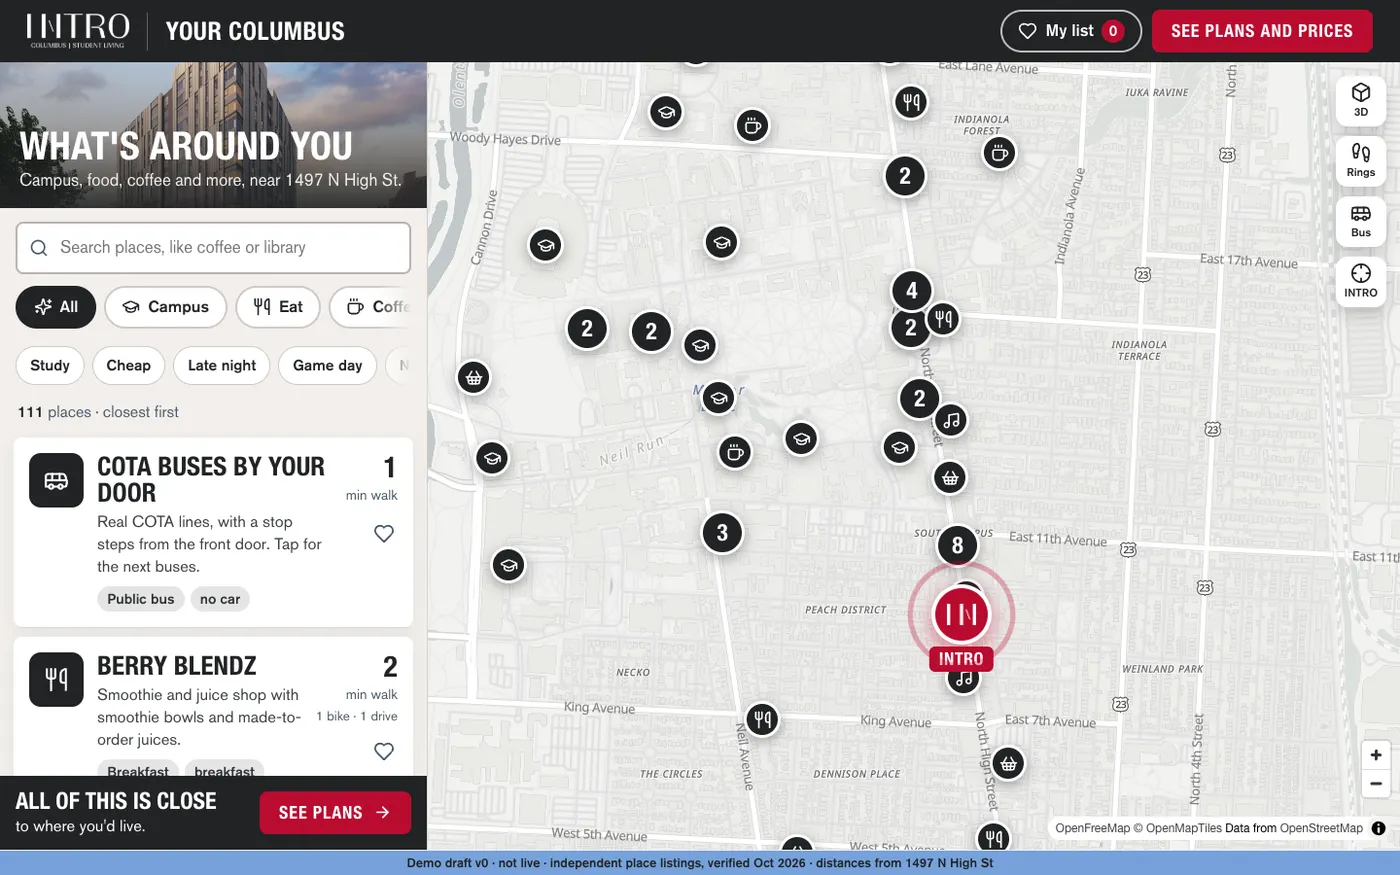Enable the Study filter chip
Screen dimensions: 1400x875
pyautogui.click(x=50, y=365)
